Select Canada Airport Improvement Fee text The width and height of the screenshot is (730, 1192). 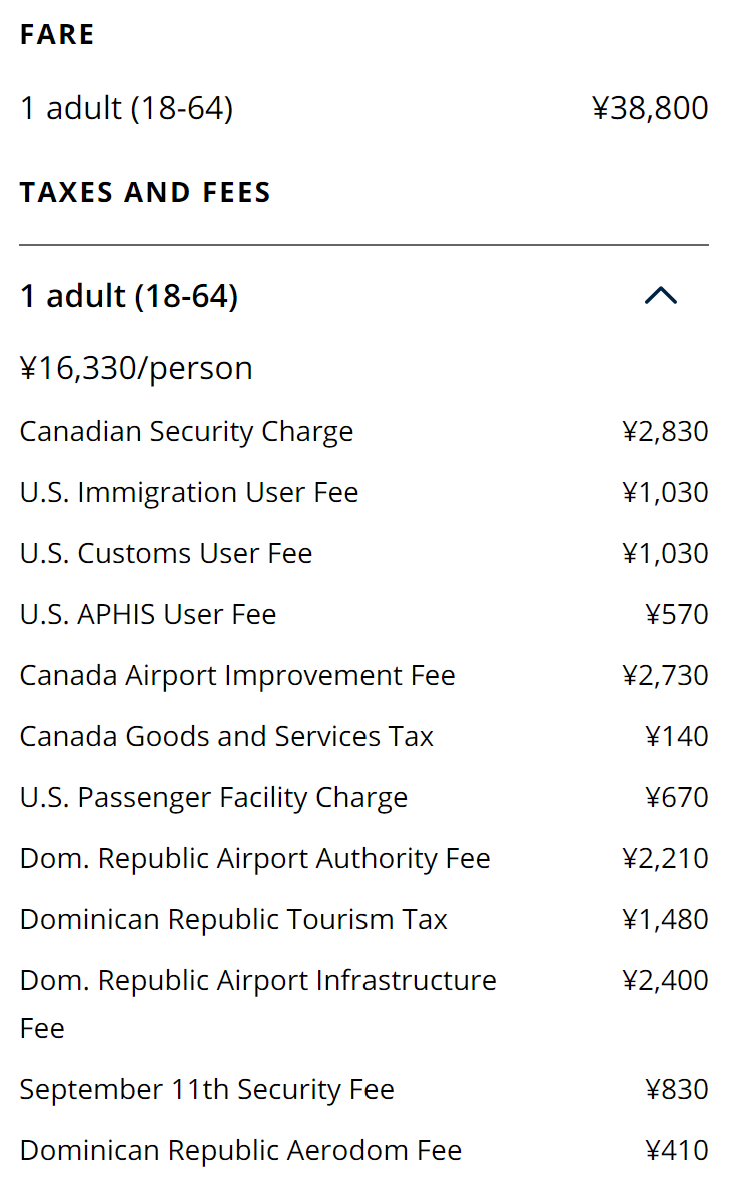[x=237, y=676]
